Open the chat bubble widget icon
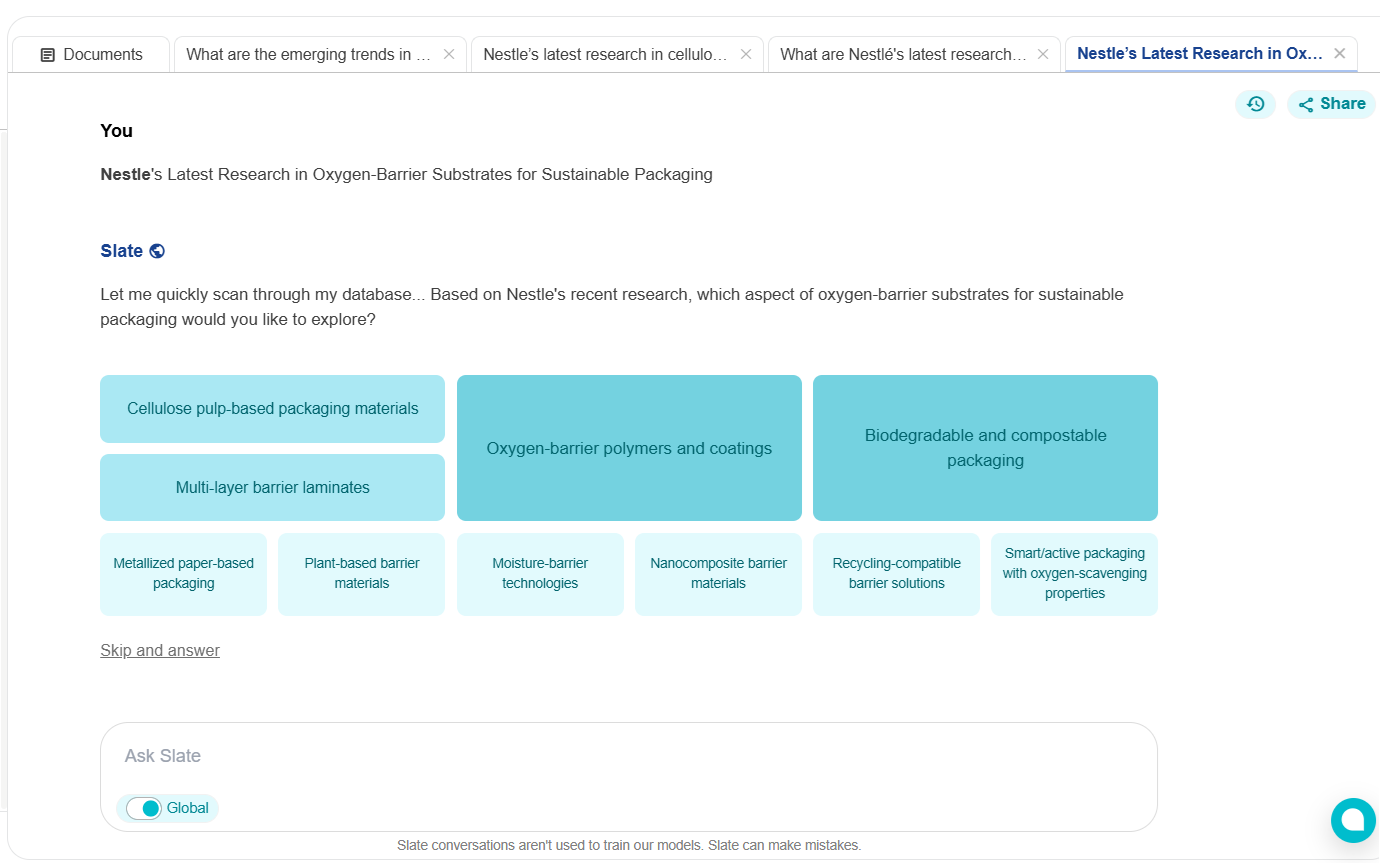This screenshot has width=1380, height=863. point(1352,820)
